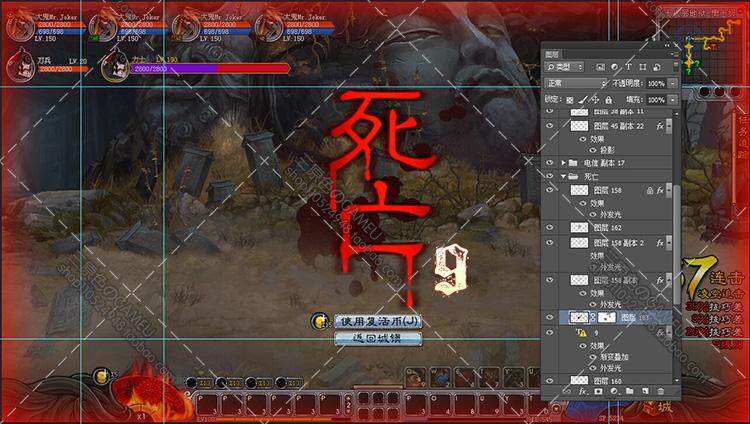Click the lock all padlock icon
The image size is (750, 424).
pyautogui.click(x=608, y=100)
